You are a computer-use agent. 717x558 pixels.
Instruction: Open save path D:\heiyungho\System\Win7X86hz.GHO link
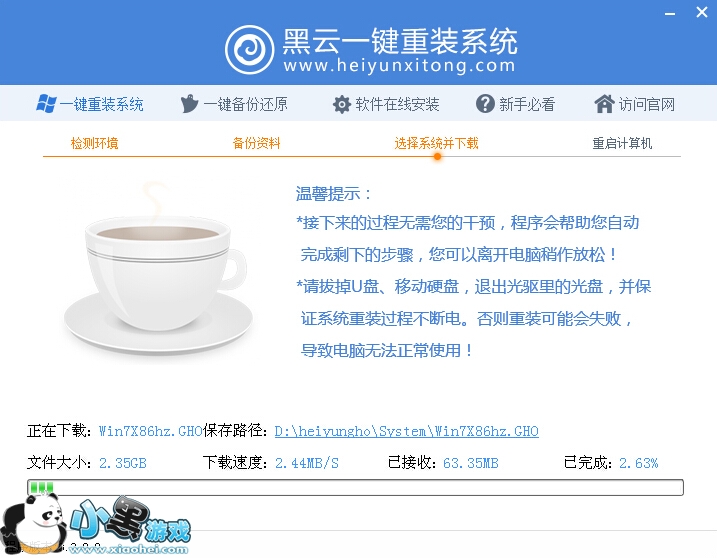[407, 431]
